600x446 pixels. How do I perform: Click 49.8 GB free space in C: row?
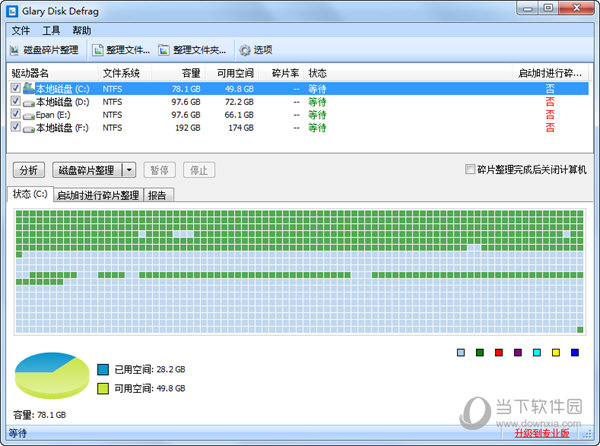click(239, 89)
